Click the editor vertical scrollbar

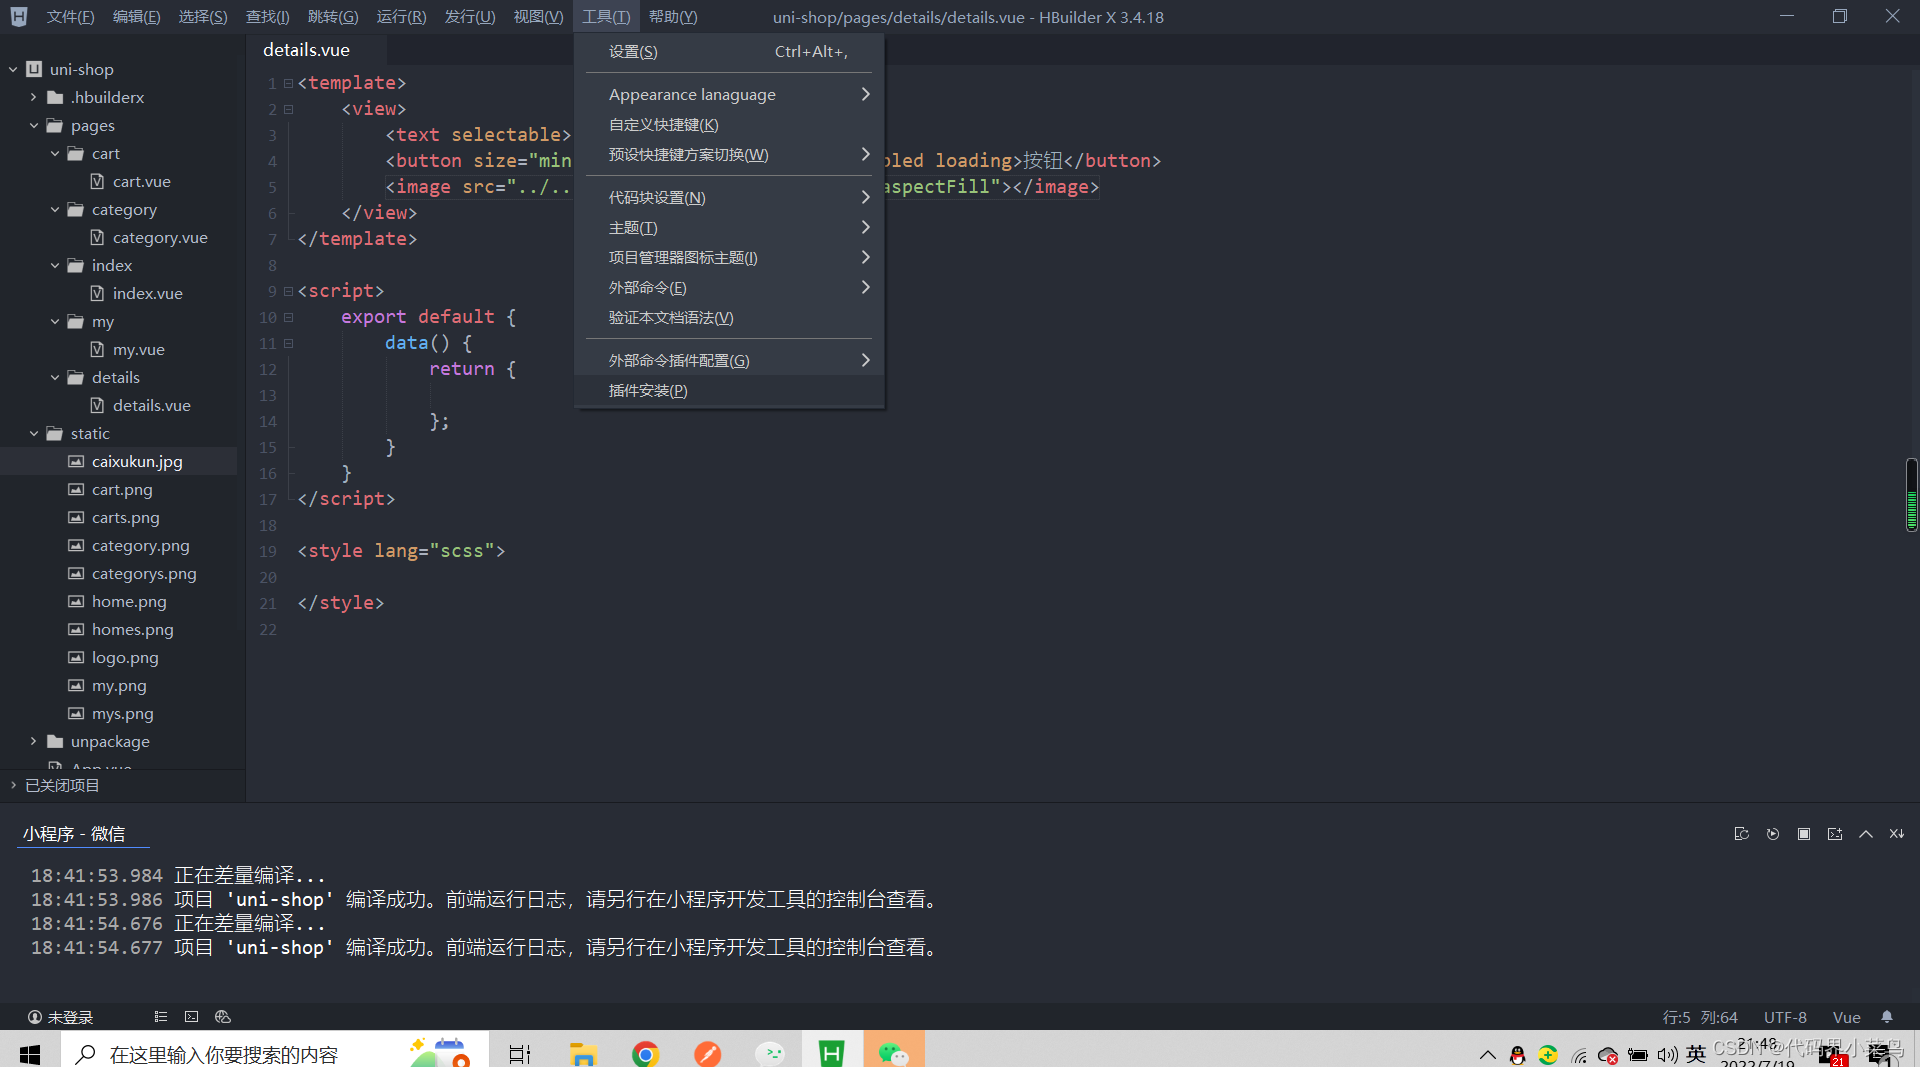click(1911, 494)
